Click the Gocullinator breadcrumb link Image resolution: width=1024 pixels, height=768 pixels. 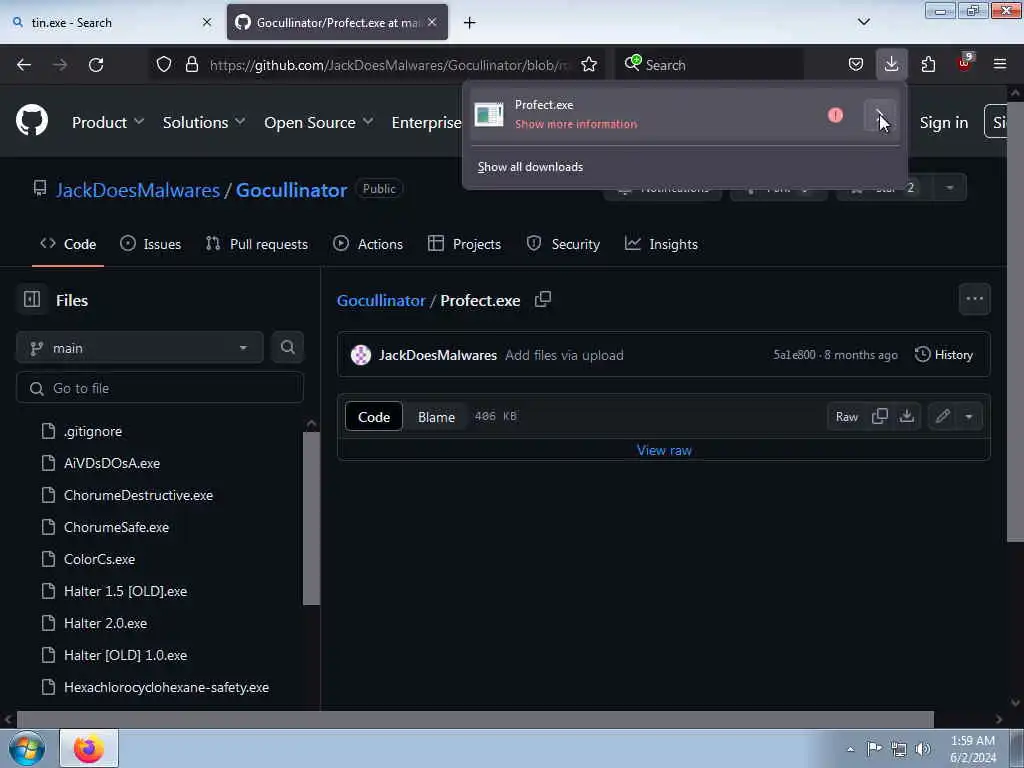coord(381,300)
